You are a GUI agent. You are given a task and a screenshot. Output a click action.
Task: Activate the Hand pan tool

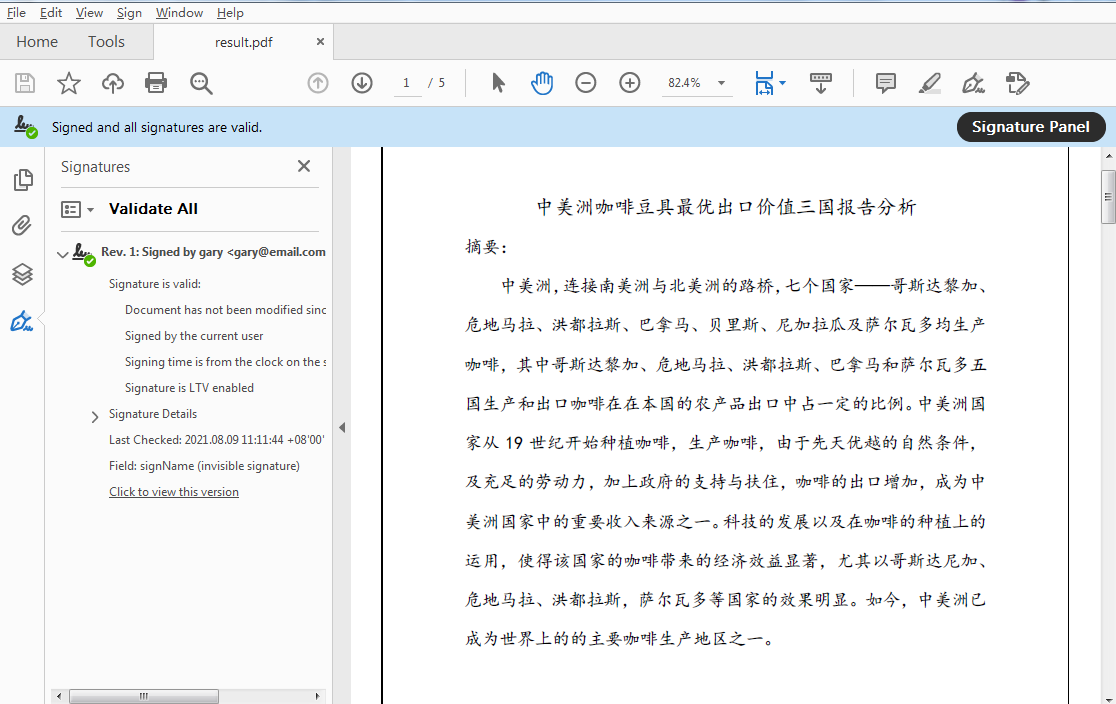(542, 83)
